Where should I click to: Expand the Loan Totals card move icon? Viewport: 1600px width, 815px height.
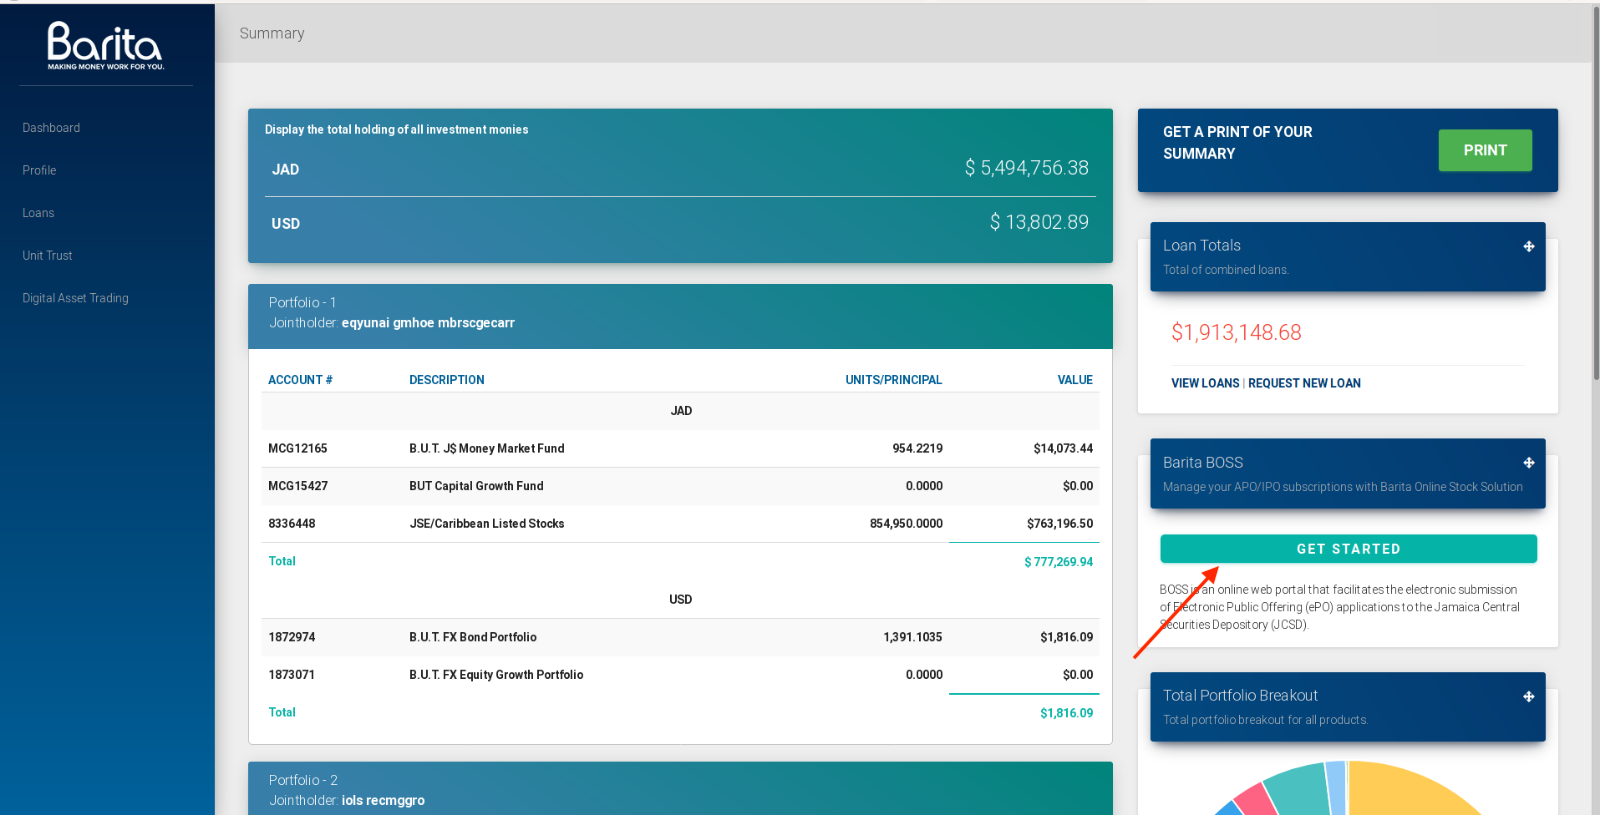[x=1528, y=246]
